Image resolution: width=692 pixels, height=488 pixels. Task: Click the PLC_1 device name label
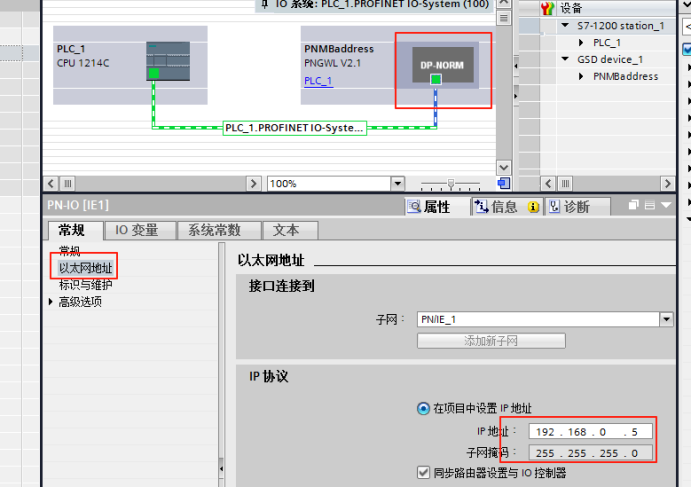71,49
